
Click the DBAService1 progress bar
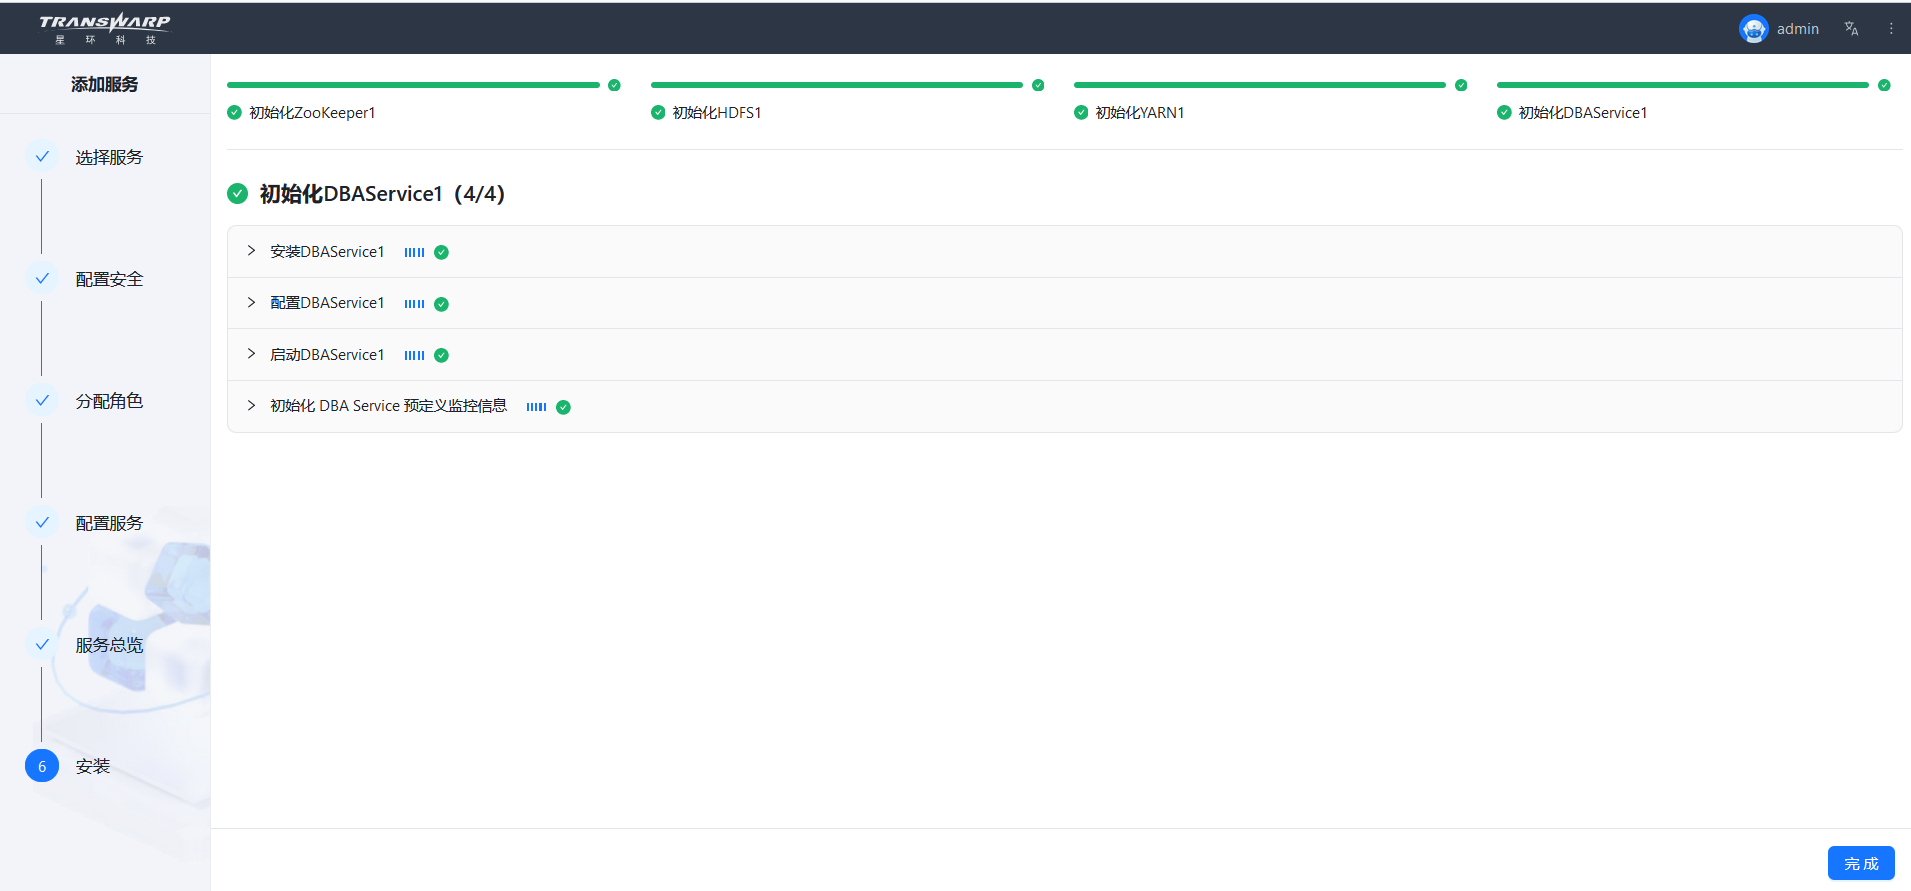(1683, 85)
